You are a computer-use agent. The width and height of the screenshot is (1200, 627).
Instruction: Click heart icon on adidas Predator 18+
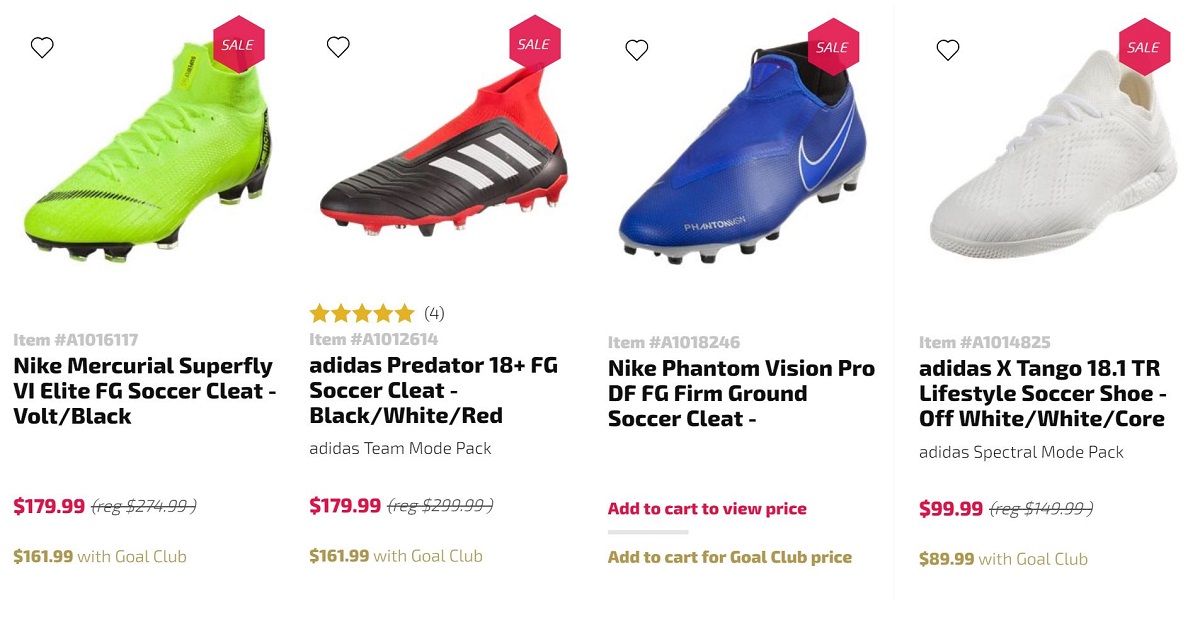coord(338,46)
